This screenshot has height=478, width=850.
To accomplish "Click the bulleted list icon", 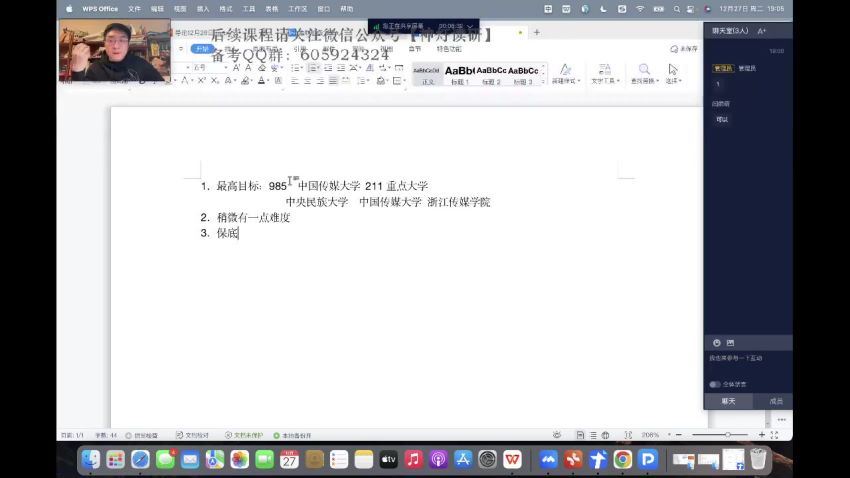I will pyautogui.click(x=295, y=68).
